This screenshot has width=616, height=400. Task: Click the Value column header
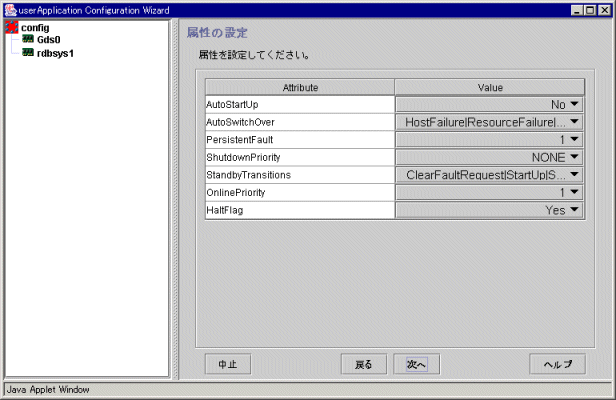click(x=490, y=87)
